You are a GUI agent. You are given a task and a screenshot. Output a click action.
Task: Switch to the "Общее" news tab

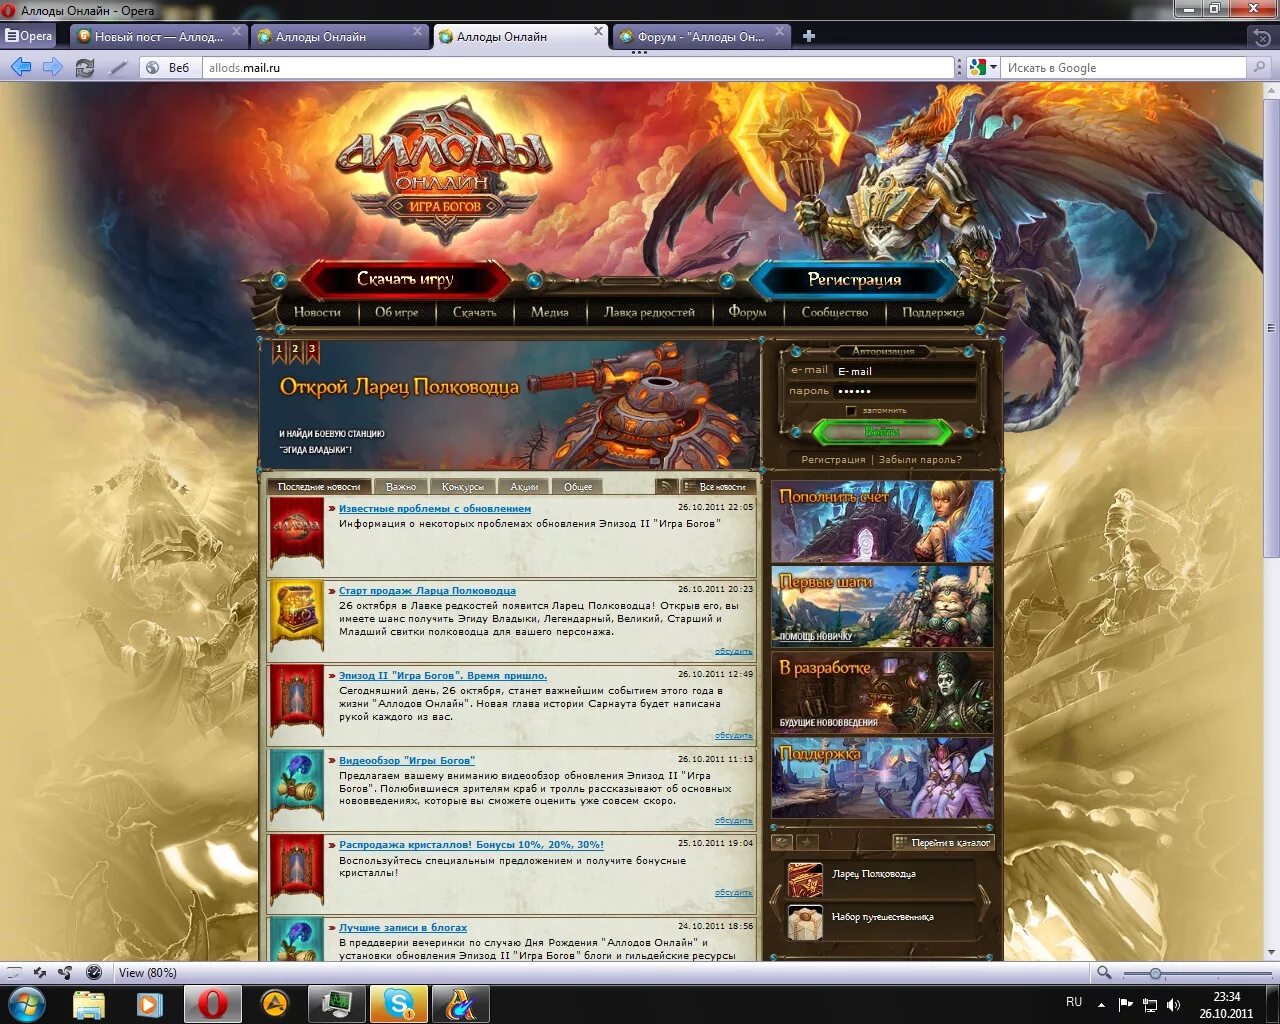point(578,486)
